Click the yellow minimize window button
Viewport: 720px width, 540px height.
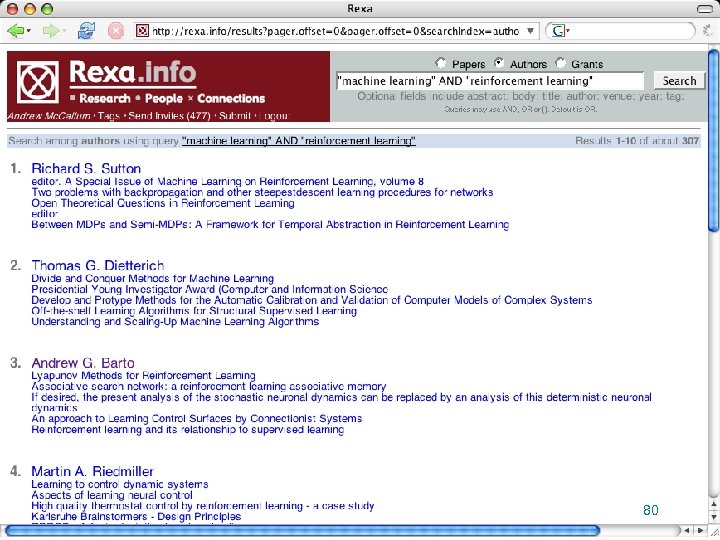(x=30, y=9)
